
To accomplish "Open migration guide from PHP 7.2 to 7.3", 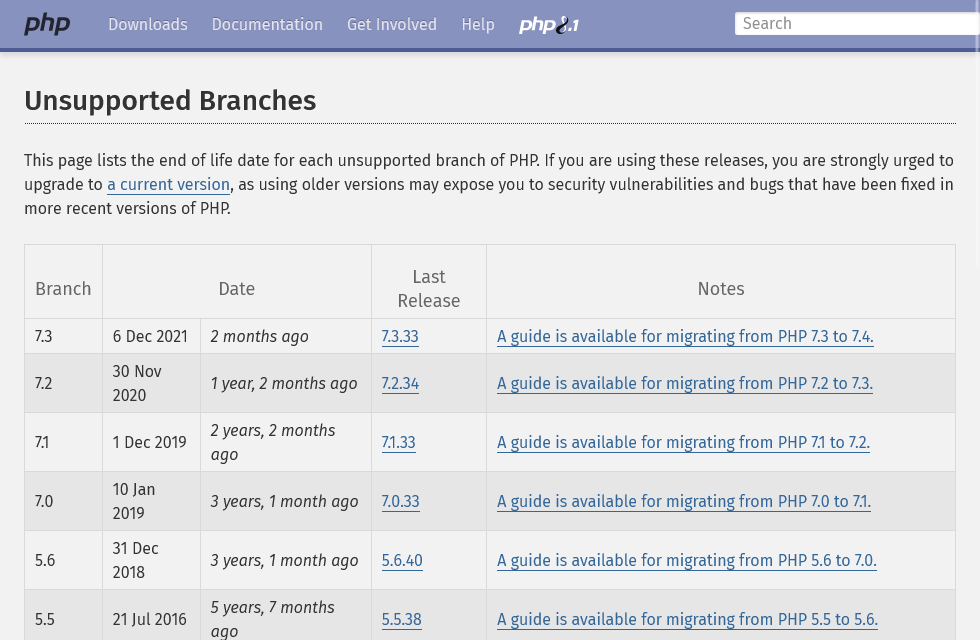I will (685, 383).
